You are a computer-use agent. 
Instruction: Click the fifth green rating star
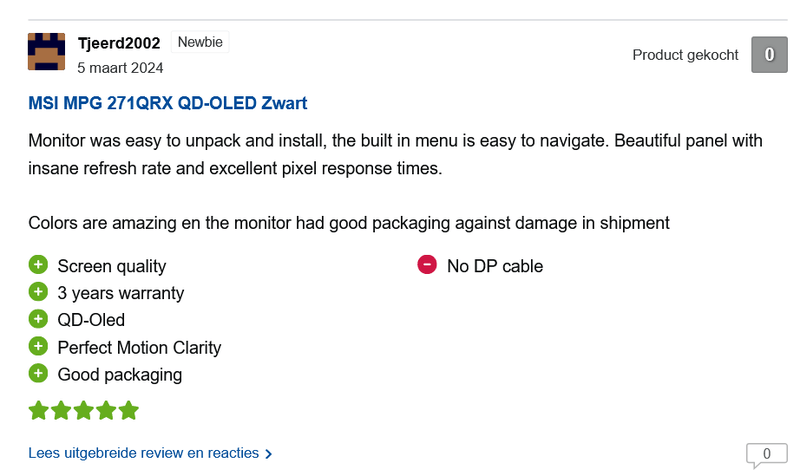(x=128, y=410)
